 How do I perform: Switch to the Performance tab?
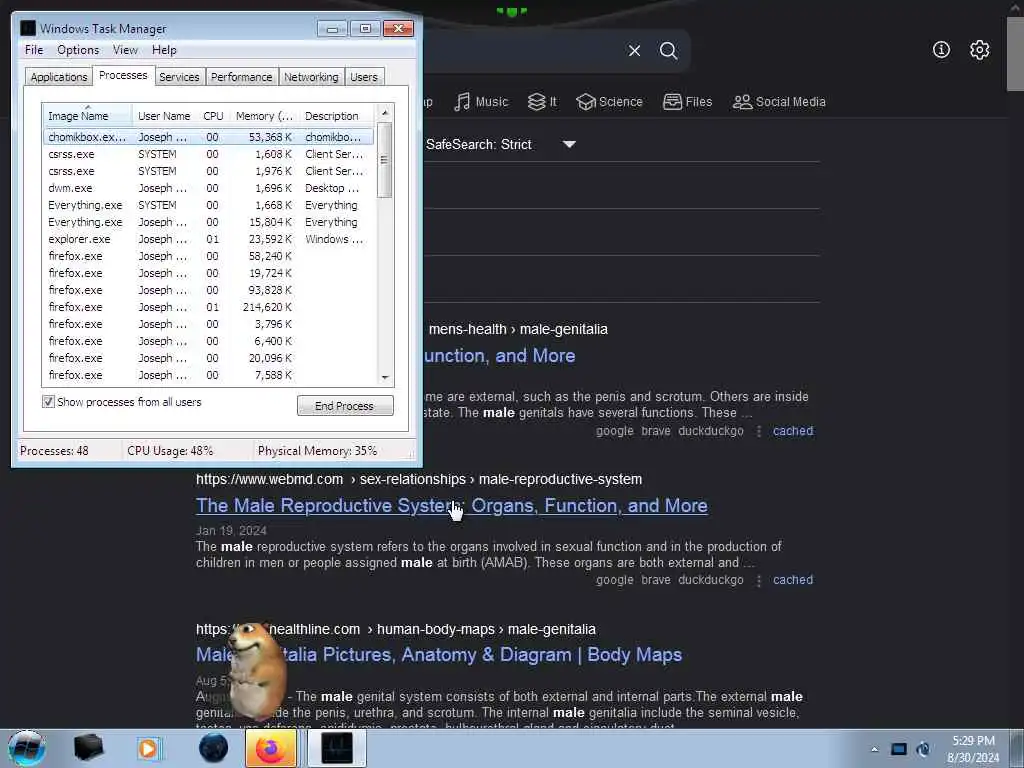[x=241, y=77]
